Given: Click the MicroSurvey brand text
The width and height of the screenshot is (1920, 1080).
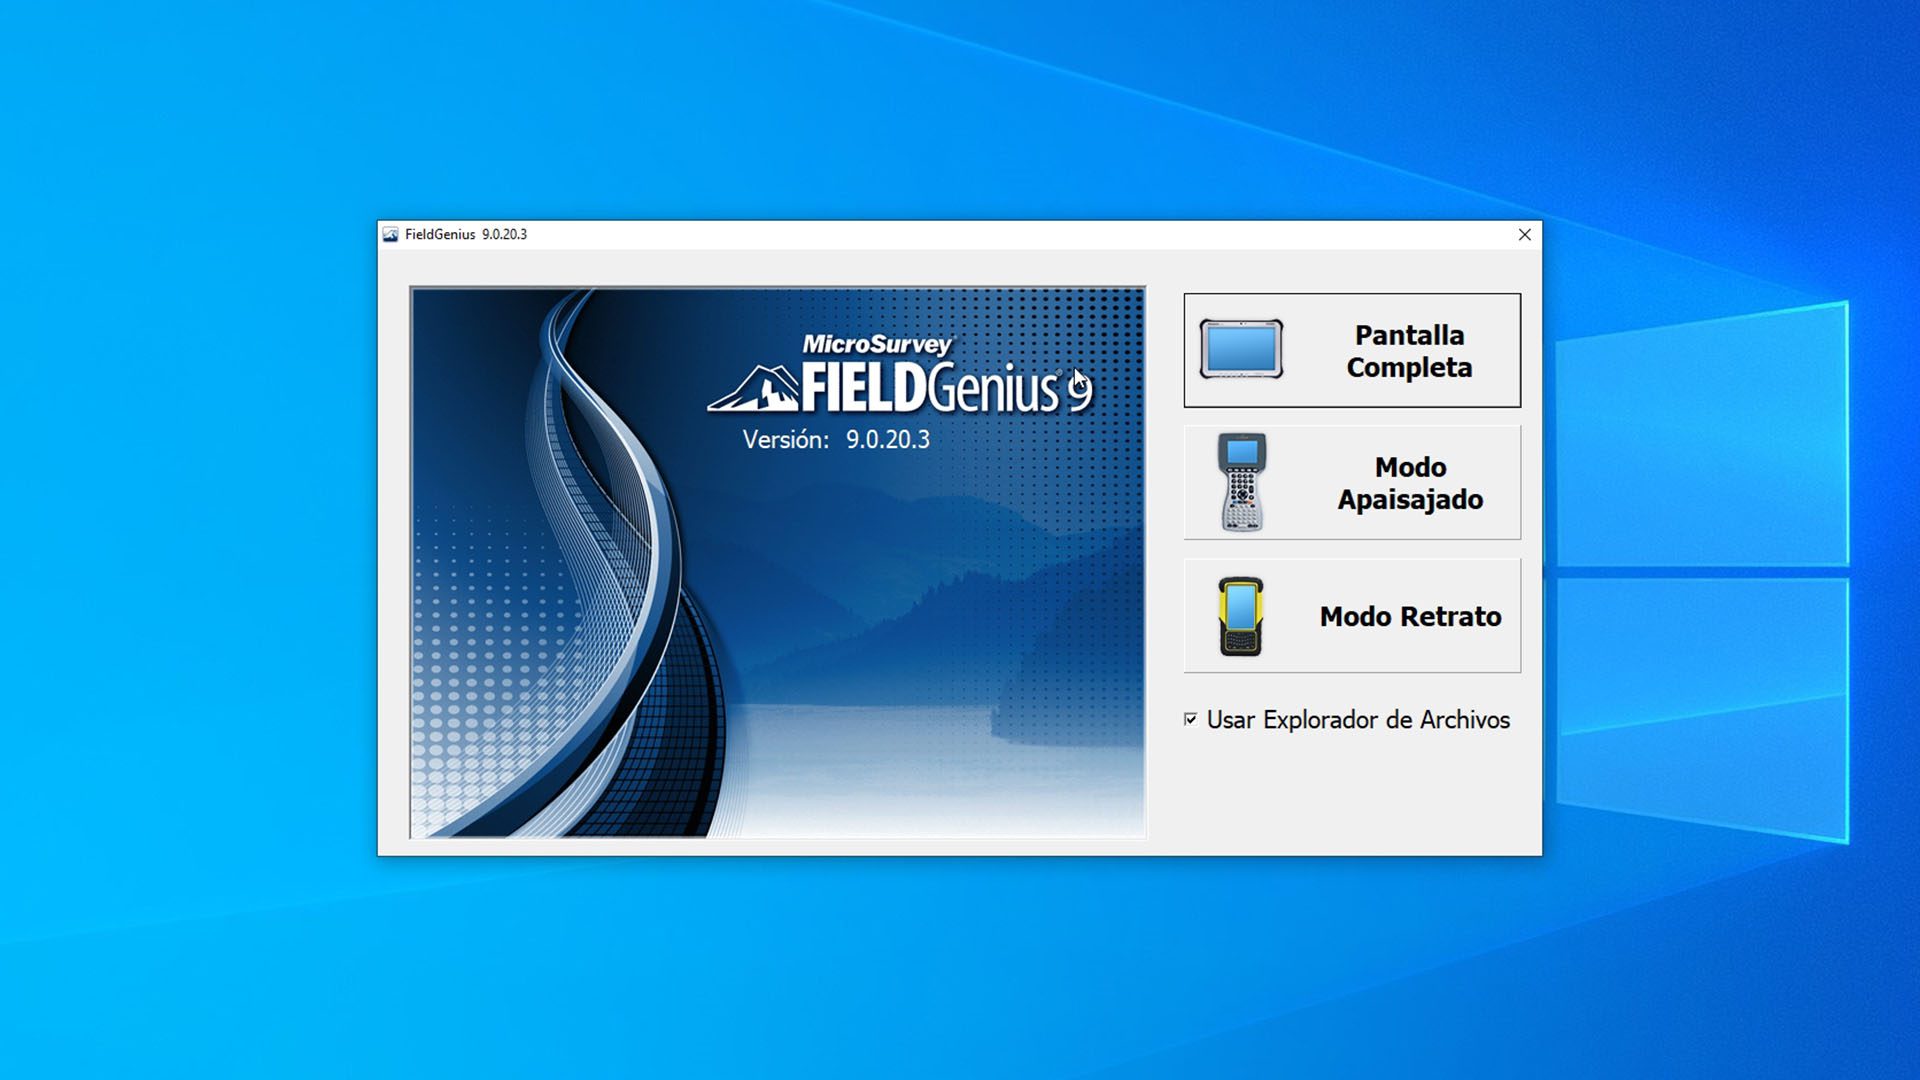Looking at the screenshot, I should click(x=877, y=344).
